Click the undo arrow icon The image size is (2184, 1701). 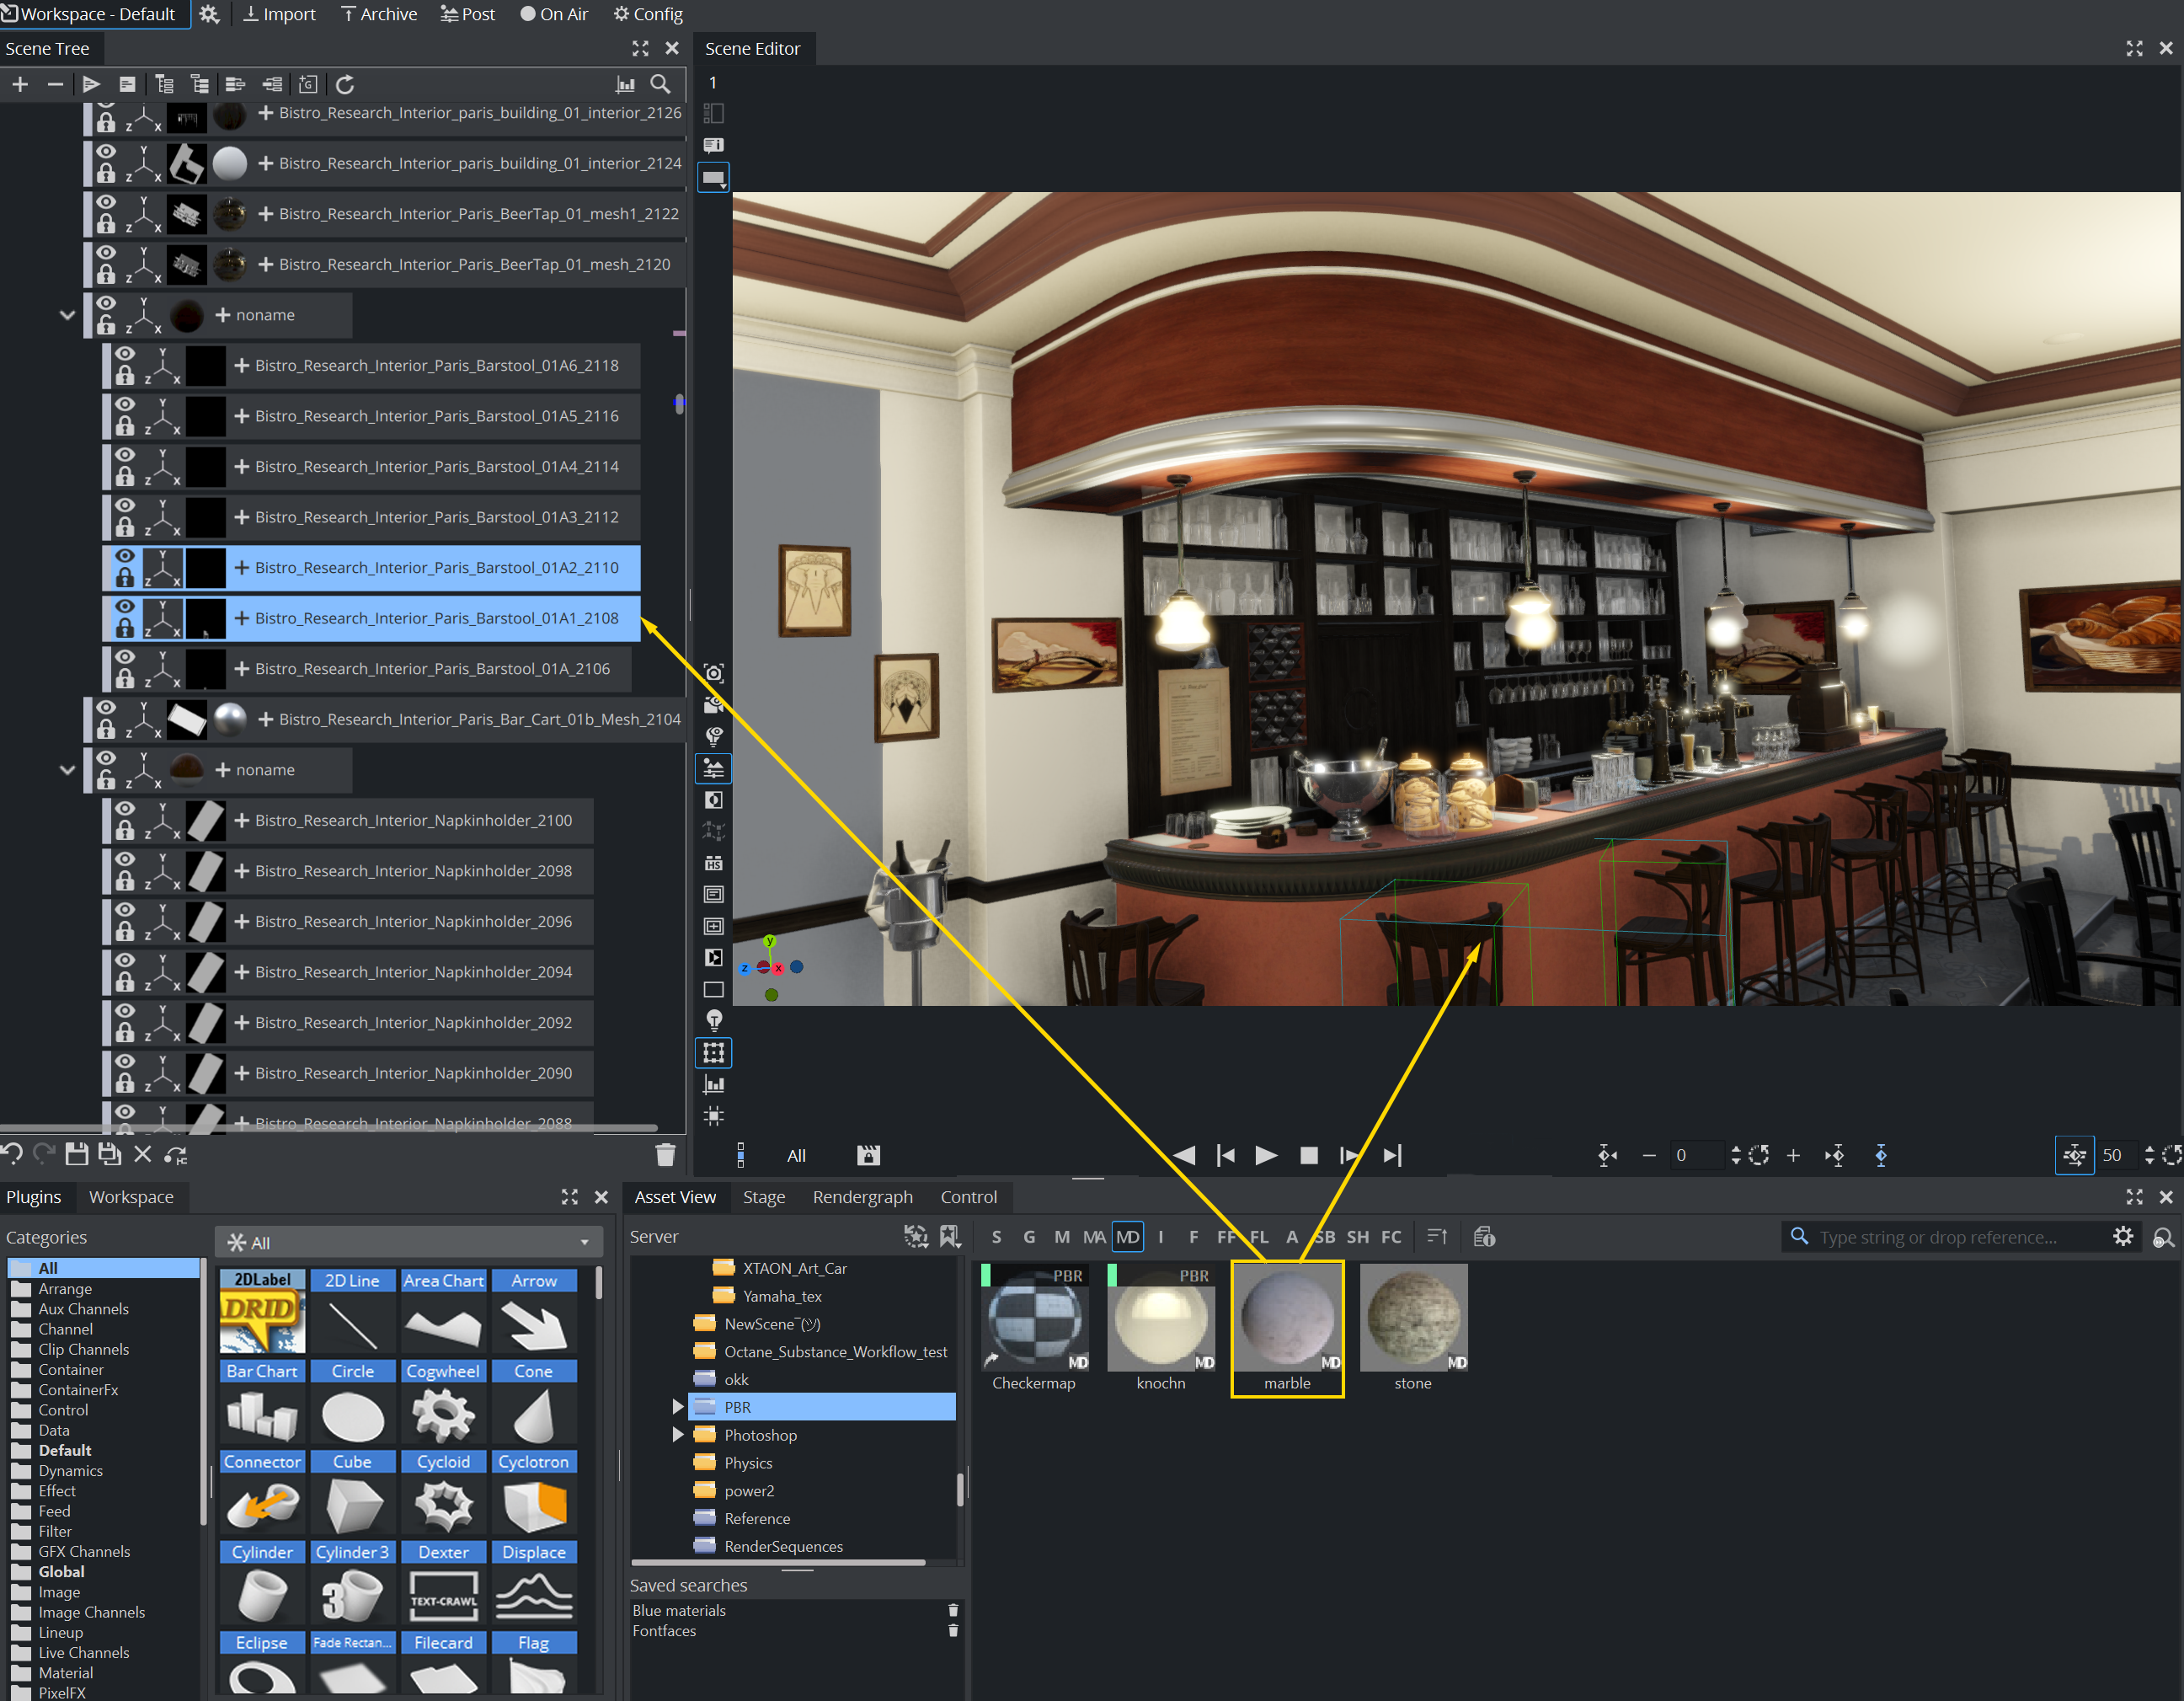click(12, 1154)
